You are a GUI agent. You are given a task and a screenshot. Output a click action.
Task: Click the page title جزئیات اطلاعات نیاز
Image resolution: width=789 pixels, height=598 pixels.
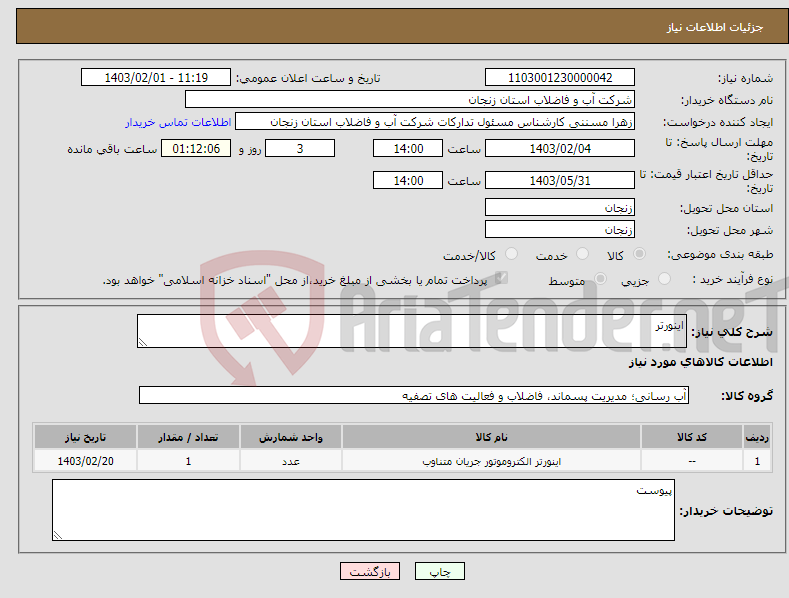pos(715,27)
